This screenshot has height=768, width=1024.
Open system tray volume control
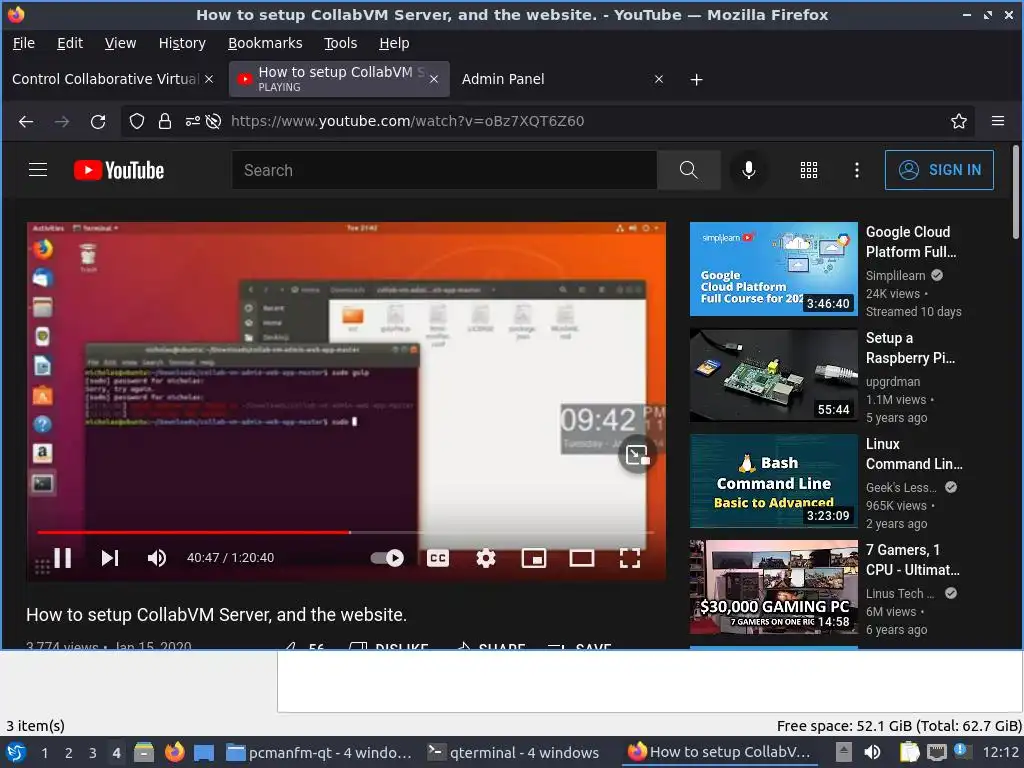(872, 752)
